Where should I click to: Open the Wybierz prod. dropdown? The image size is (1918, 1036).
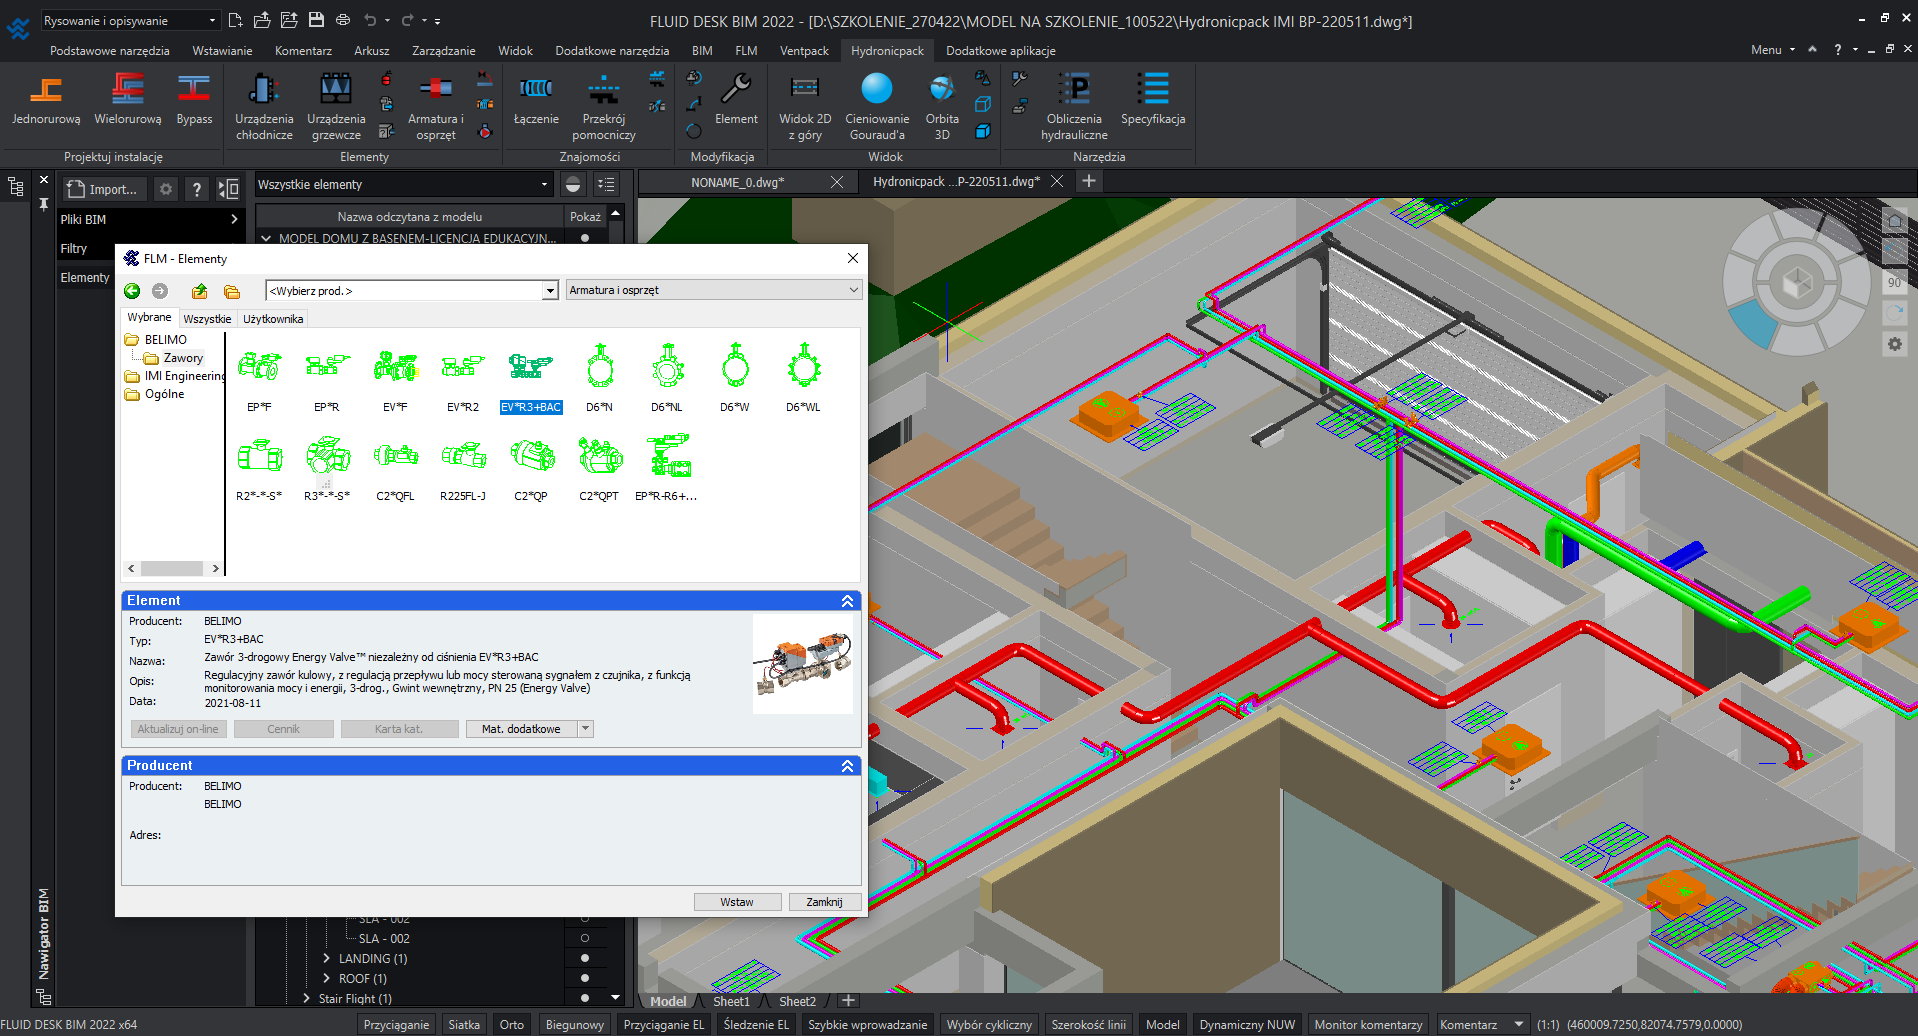(x=549, y=291)
